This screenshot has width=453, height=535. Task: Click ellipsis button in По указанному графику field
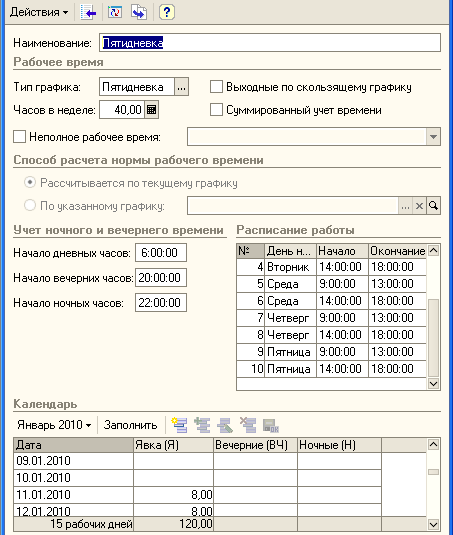405,206
